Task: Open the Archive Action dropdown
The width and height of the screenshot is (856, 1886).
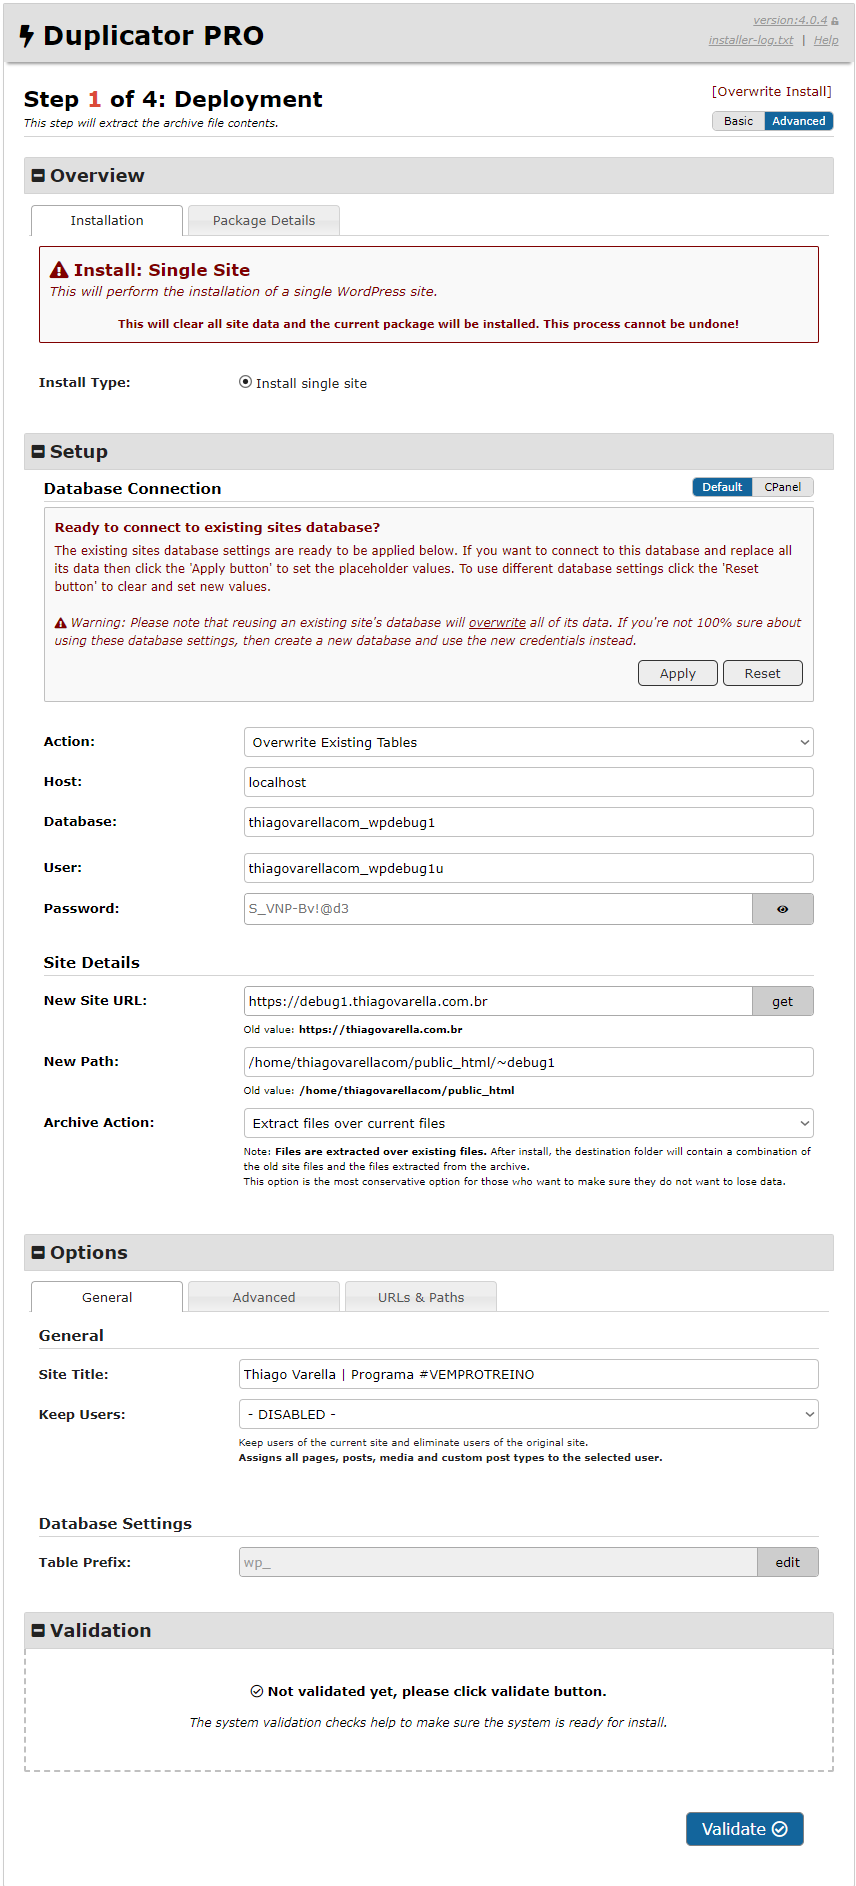Action: pyautogui.click(x=528, y=1123)
